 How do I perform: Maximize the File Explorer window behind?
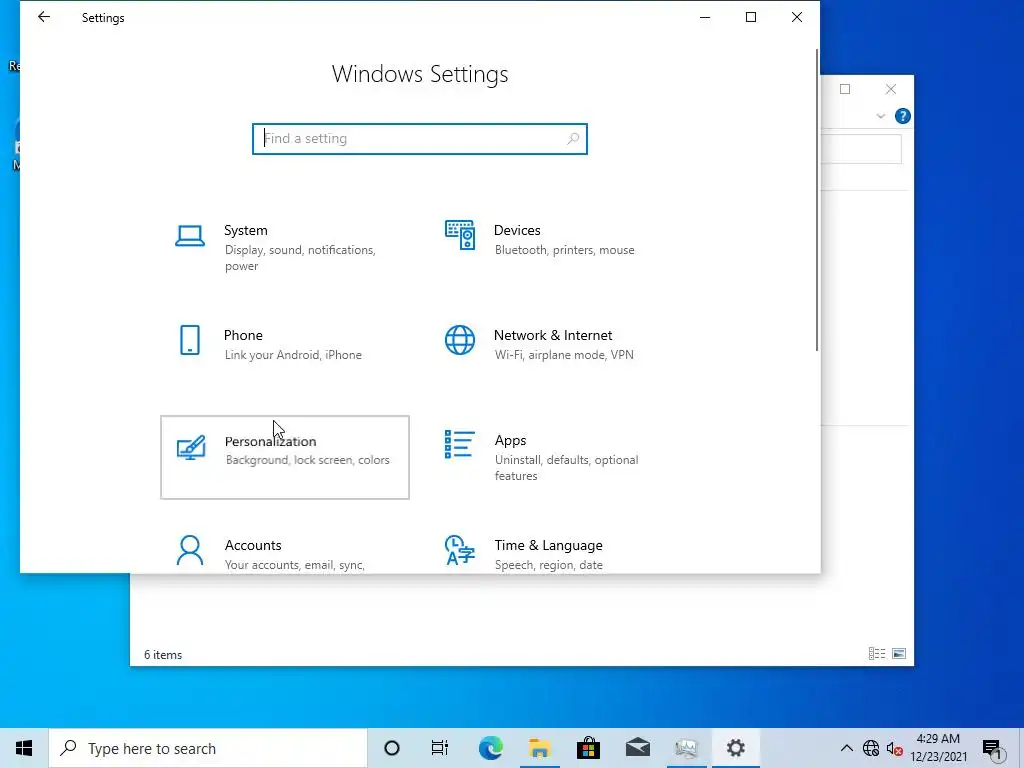click(x=845, y=89)
